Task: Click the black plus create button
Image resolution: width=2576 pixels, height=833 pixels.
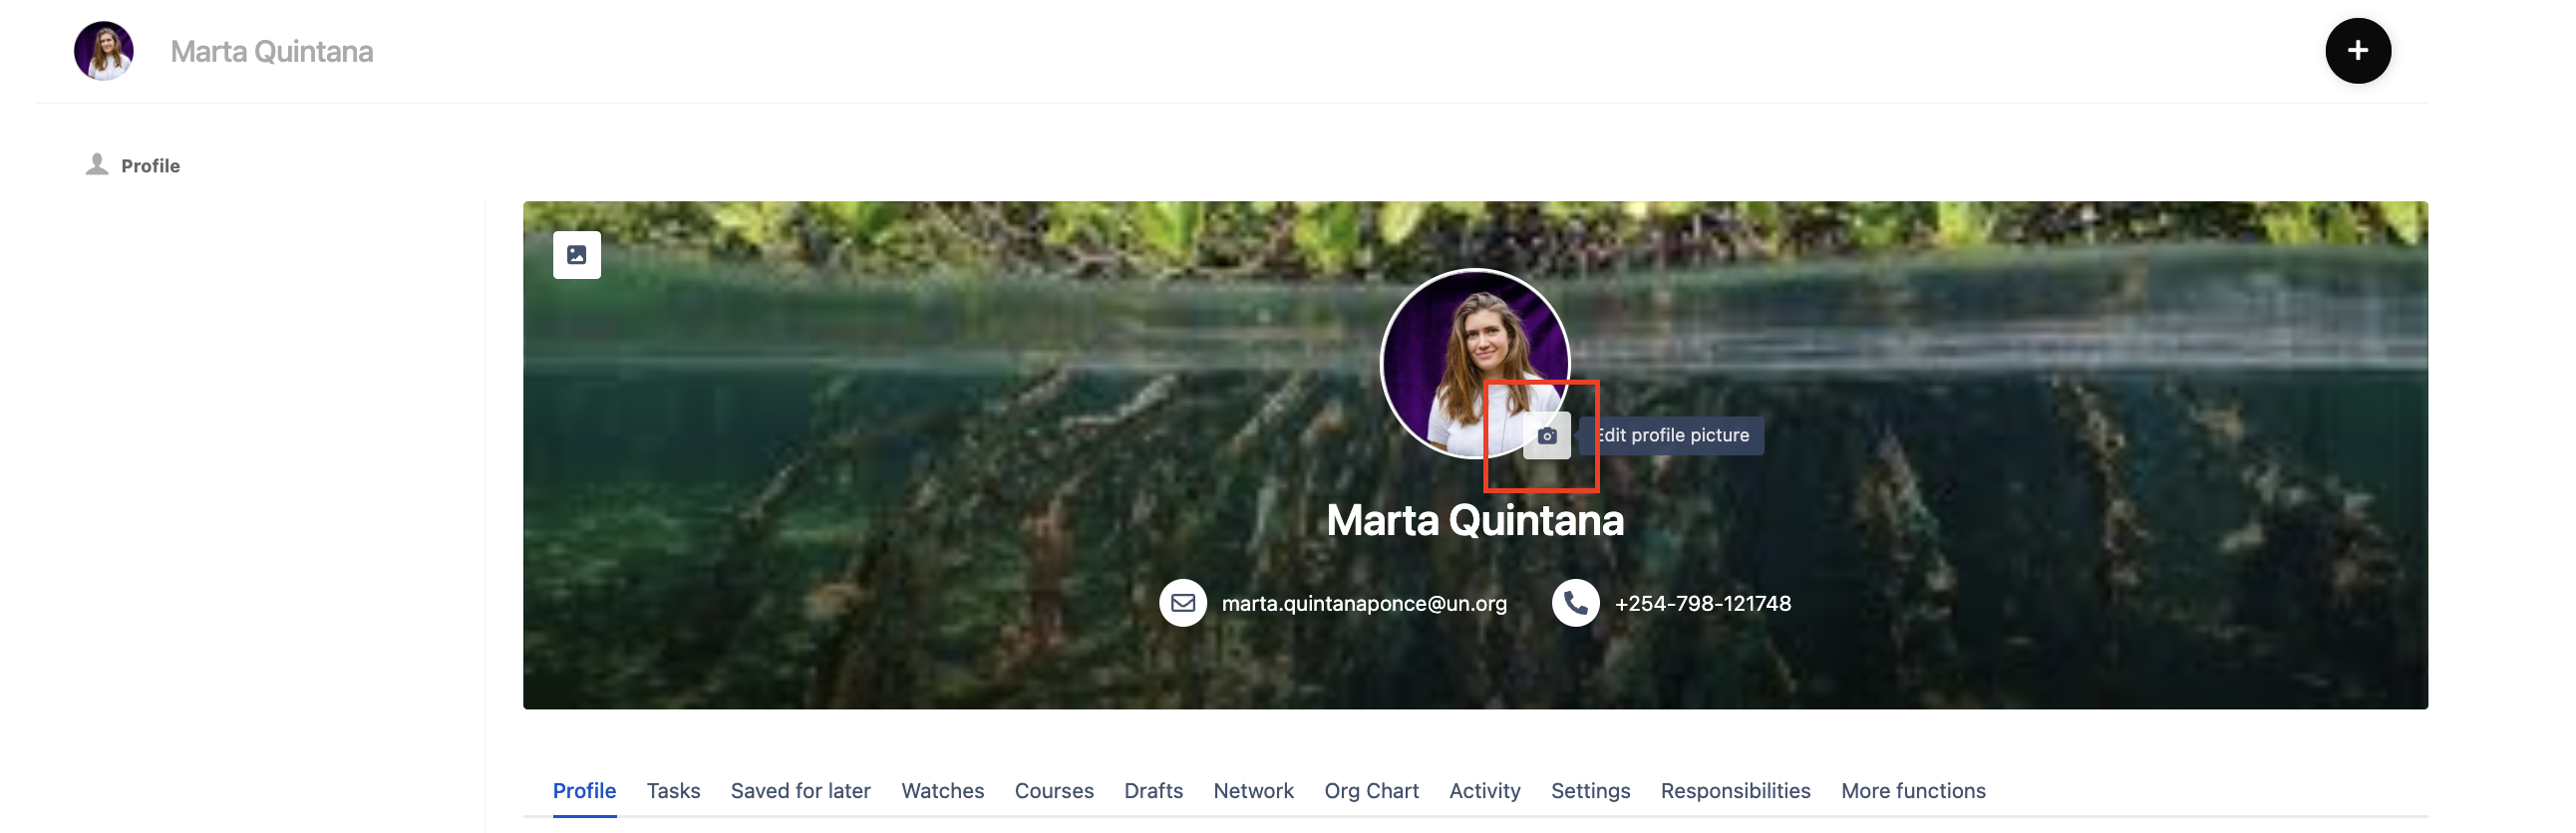Action: point(2357,51)
